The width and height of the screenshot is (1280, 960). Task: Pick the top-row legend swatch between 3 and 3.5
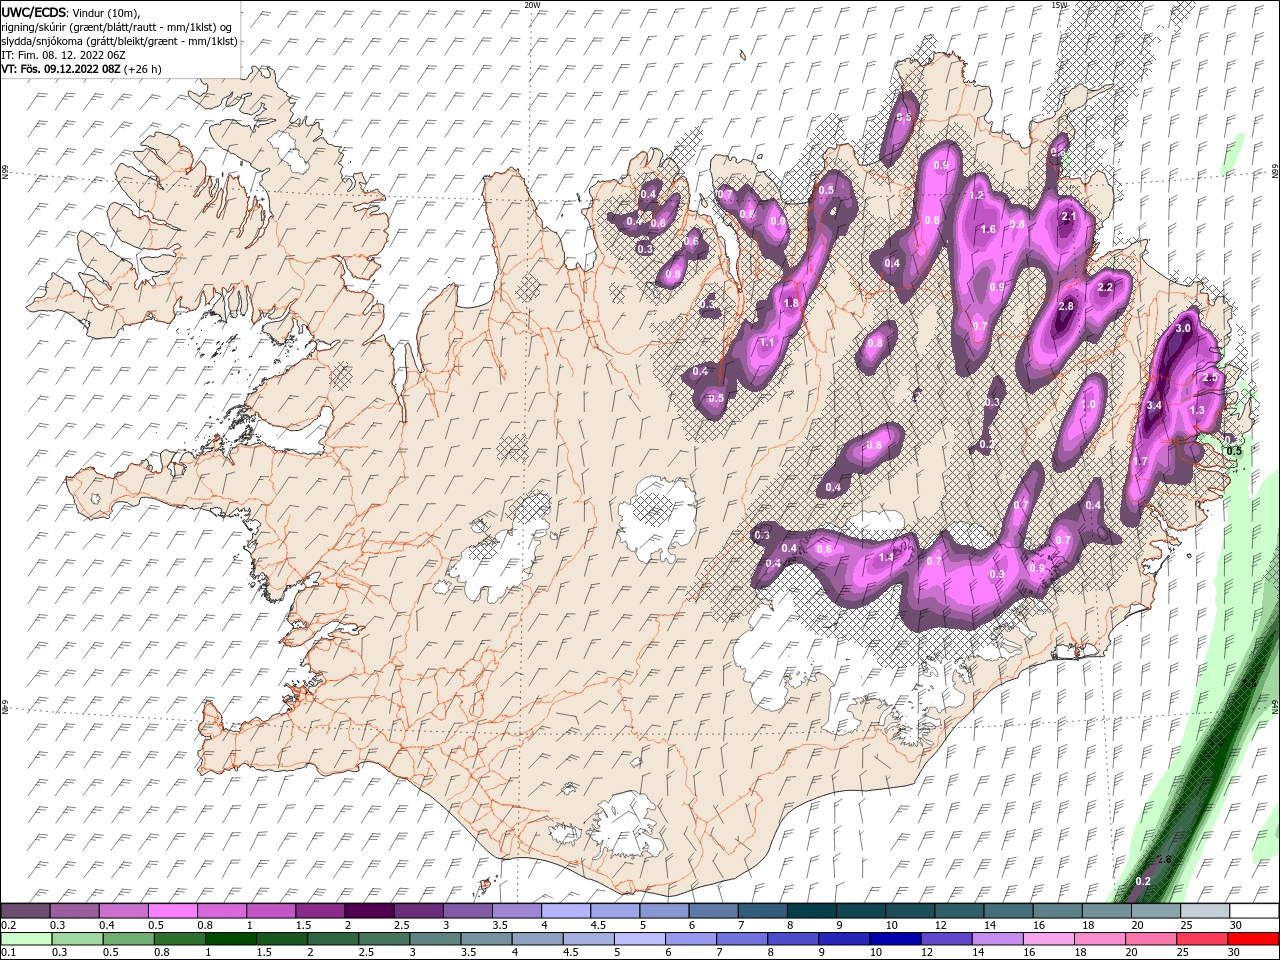coord(467,911)
